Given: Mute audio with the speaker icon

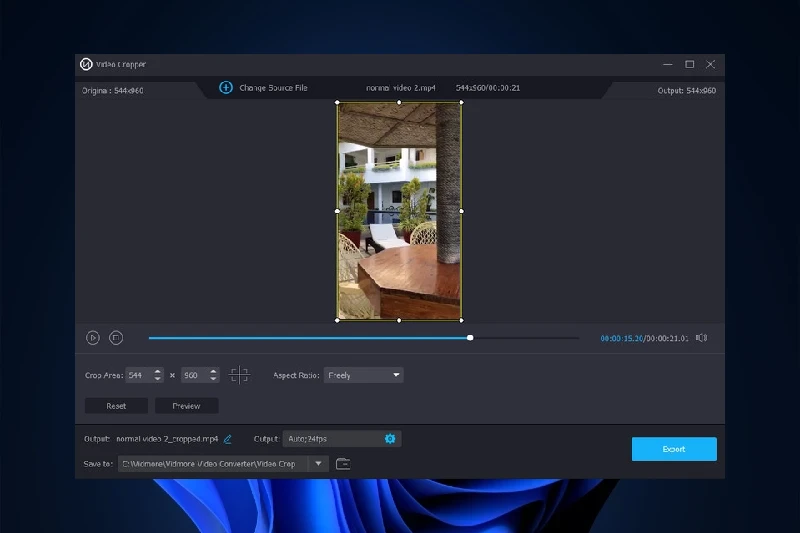Looking at the screenshot, I should click(x=701, y=338).
